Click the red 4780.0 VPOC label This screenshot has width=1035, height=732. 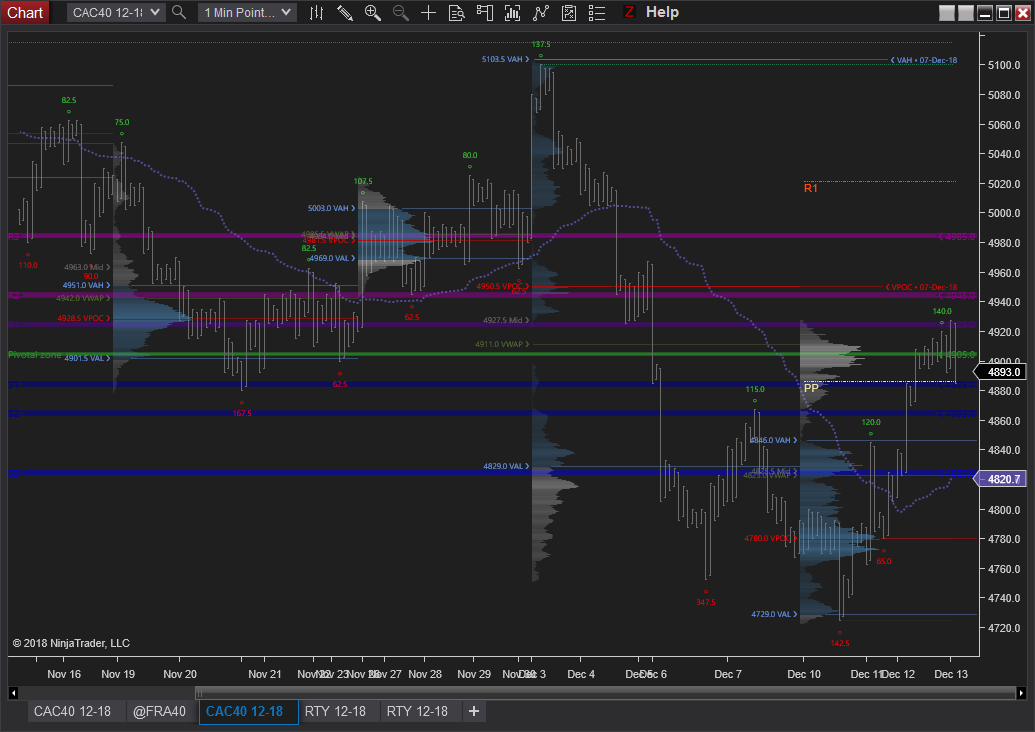(771, 538)
